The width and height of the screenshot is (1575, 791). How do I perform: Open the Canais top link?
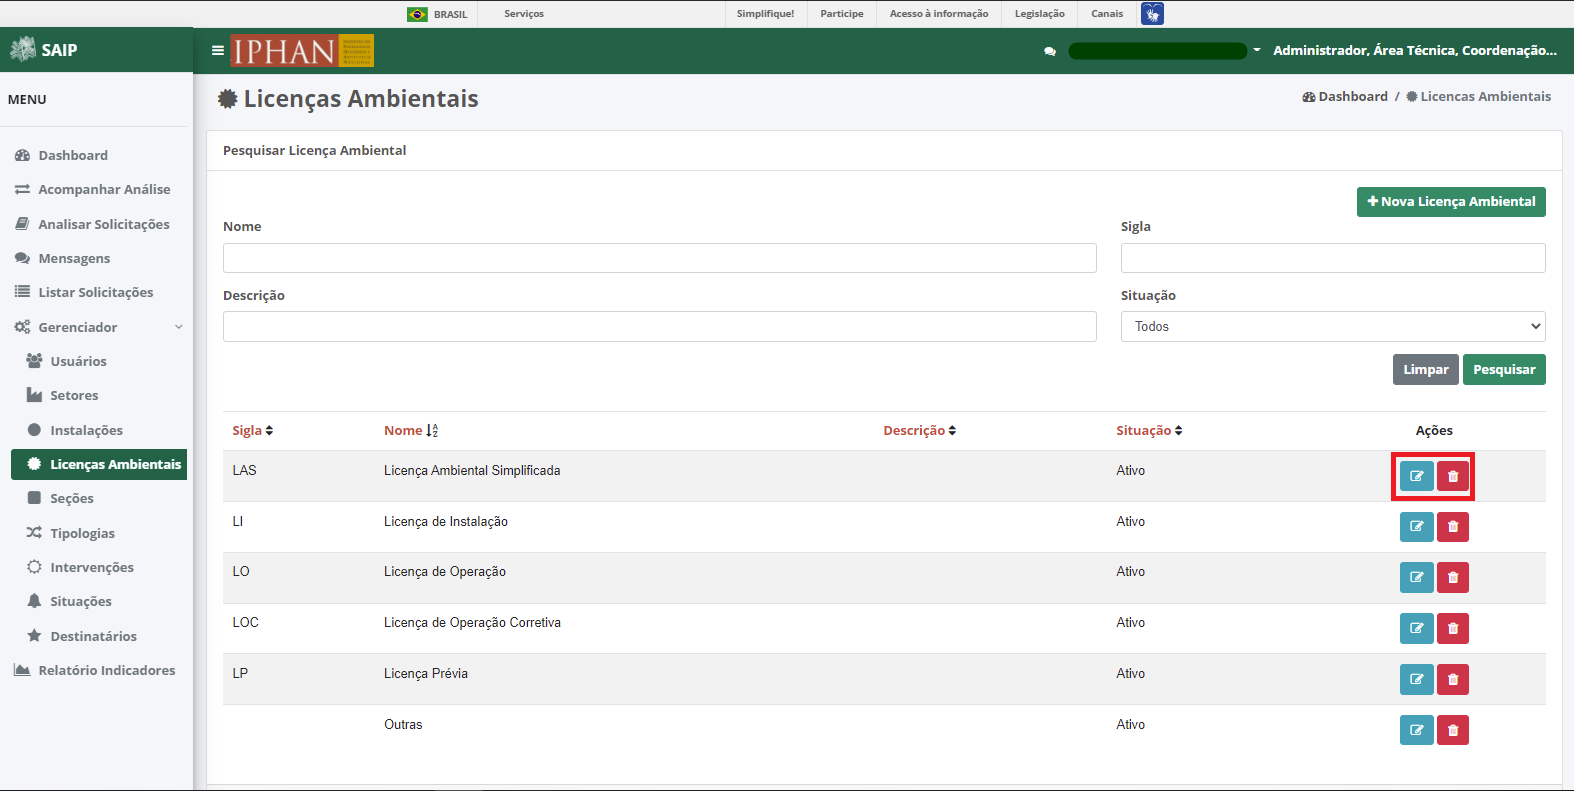click(x=1107, y=14)
